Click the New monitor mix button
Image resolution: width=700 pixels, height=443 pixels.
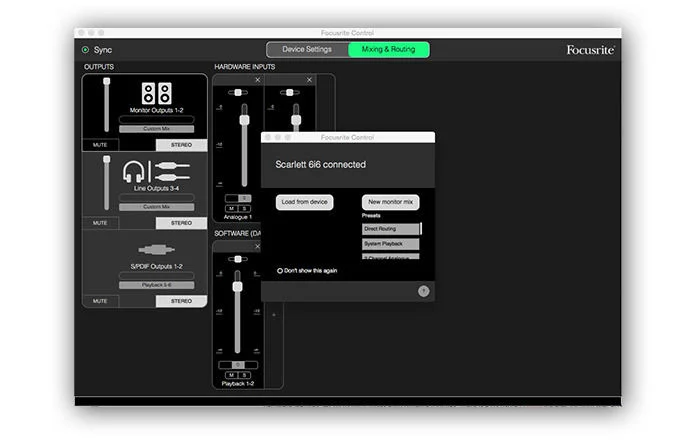pyautogui.click(x=390, y=202)
